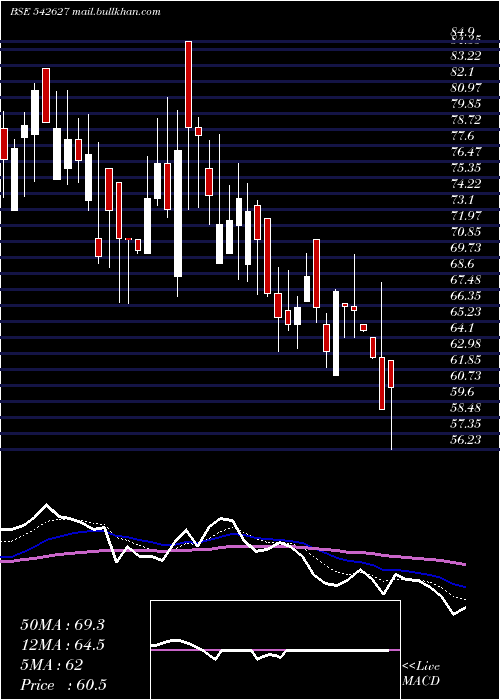Viewport: 500px width, 700px height.
Task: Click the 76.47 price label
Action: [x=466, y=152]
